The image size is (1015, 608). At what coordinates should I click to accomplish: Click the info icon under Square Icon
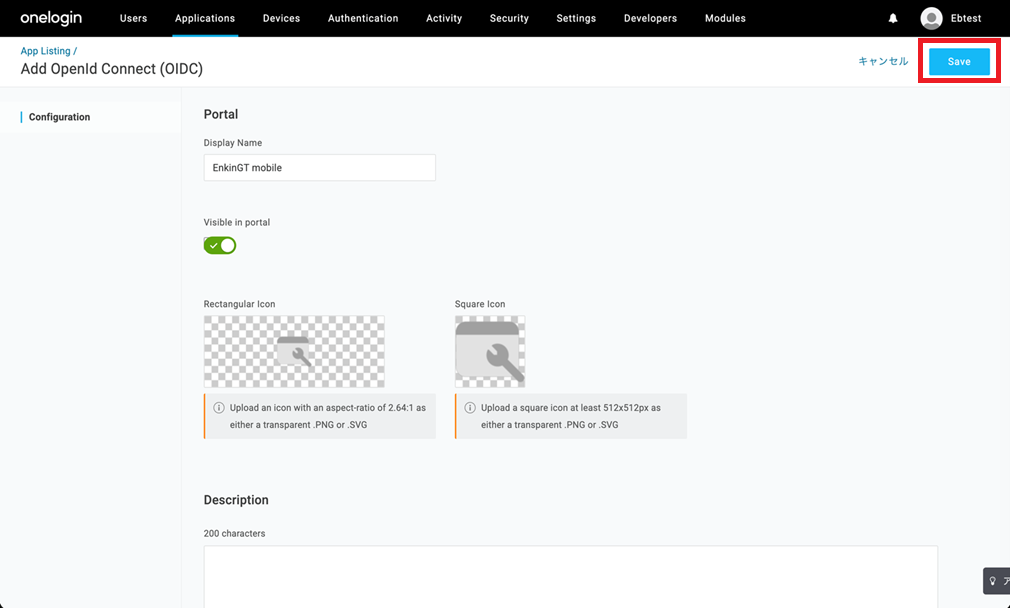click(x=470, y=408)
